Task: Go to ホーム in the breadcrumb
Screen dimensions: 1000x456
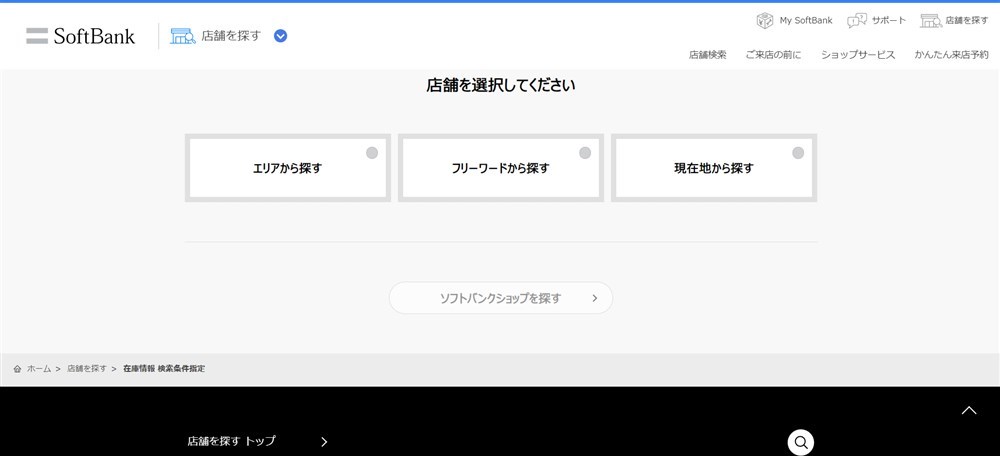Action: (x=38, y=369)
